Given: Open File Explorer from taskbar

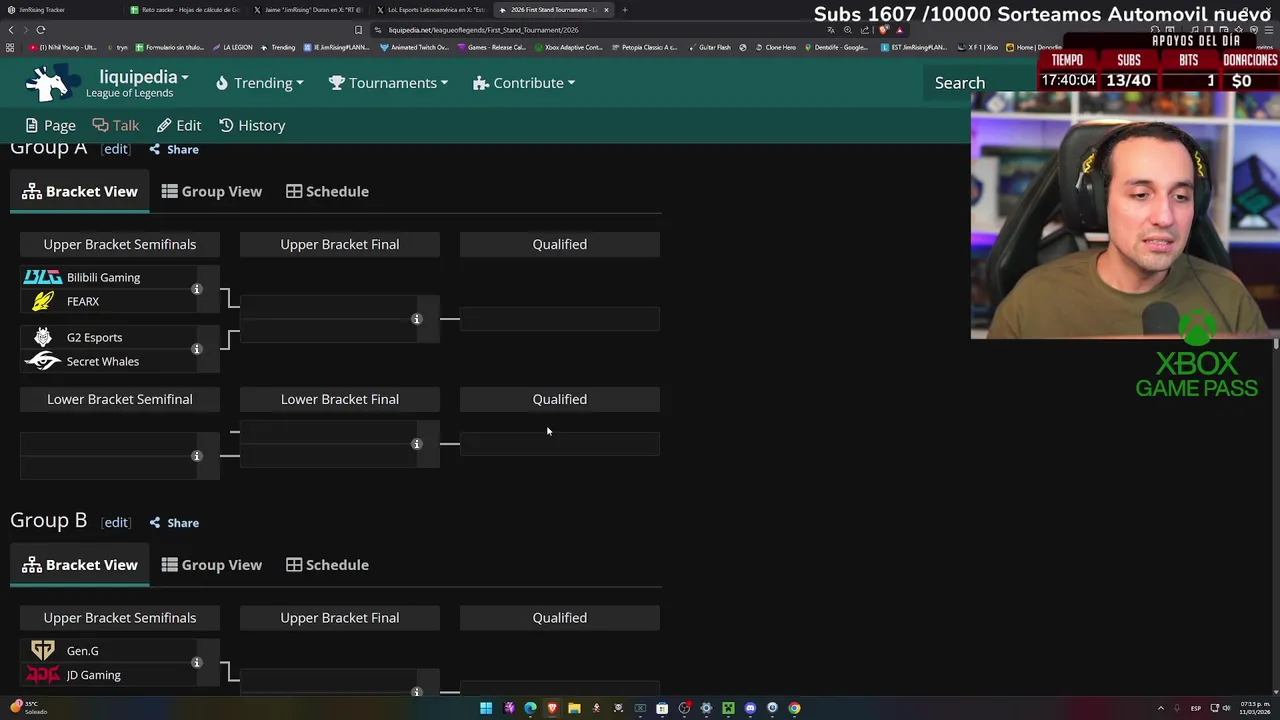Looking at the screenshot, I should [x=574, y=708].
